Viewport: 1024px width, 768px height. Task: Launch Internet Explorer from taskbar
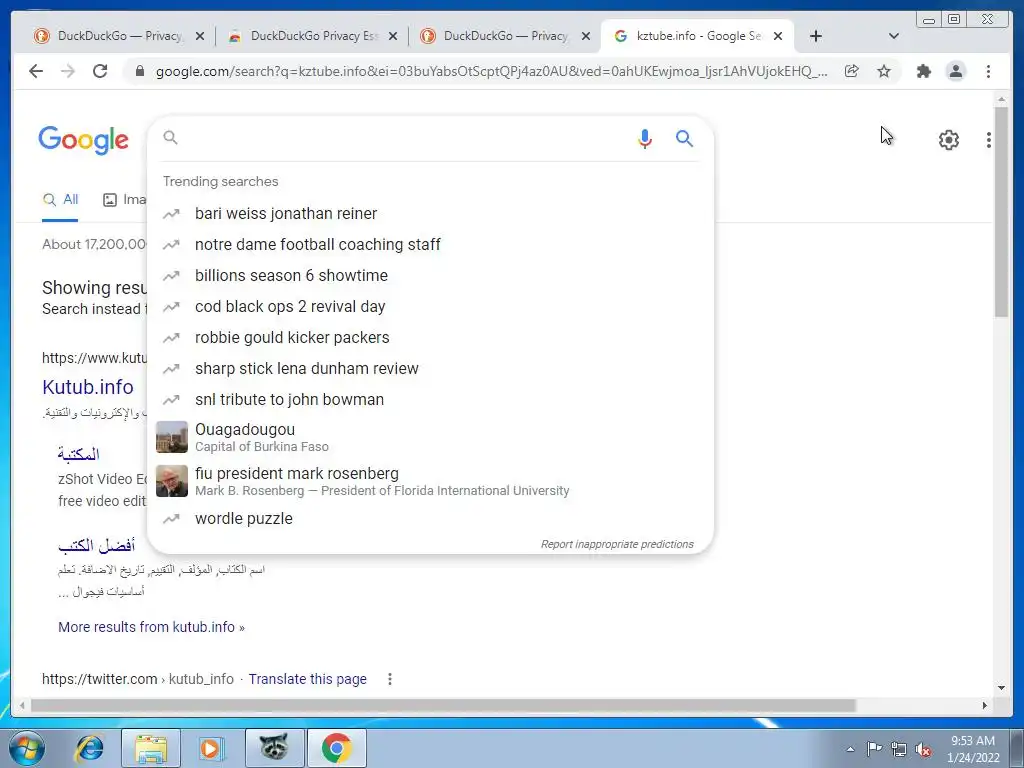(89, 748)
